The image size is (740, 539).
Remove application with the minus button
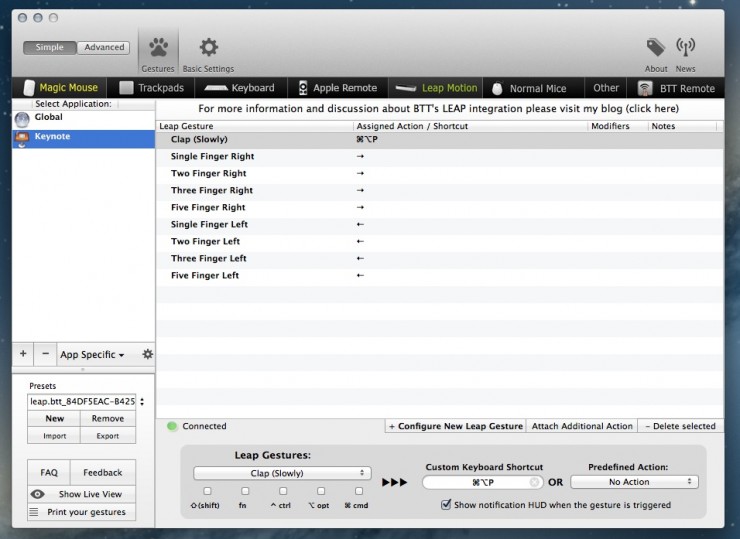coord(45,354)
